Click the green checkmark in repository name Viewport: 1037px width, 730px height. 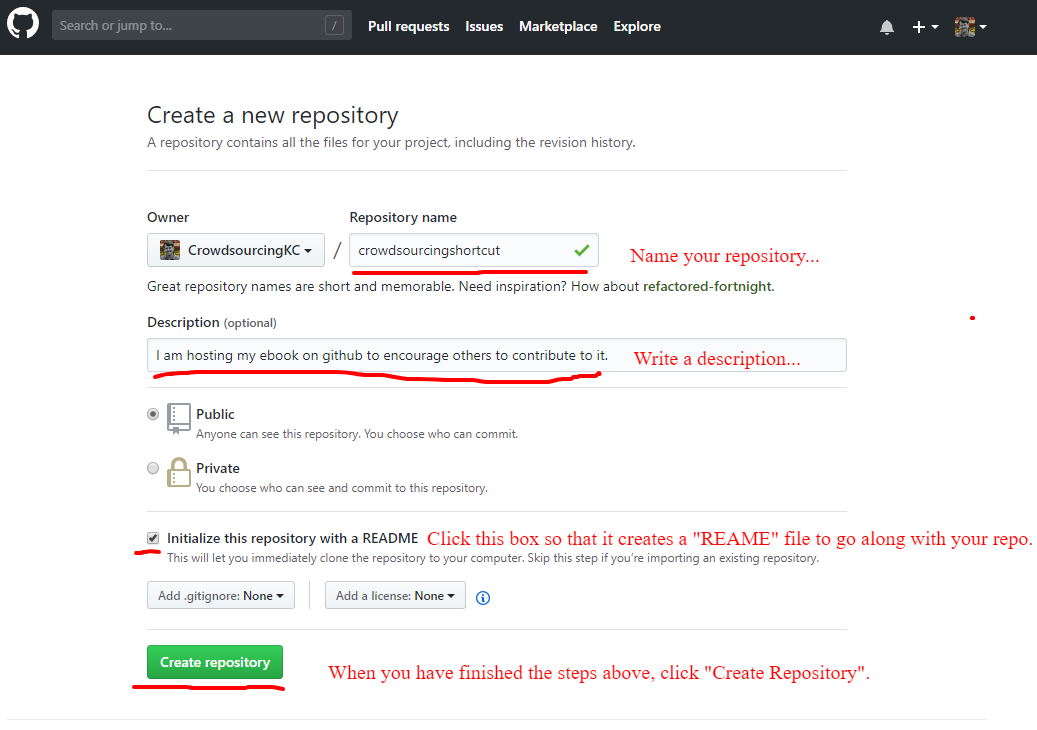pos(582,250)
